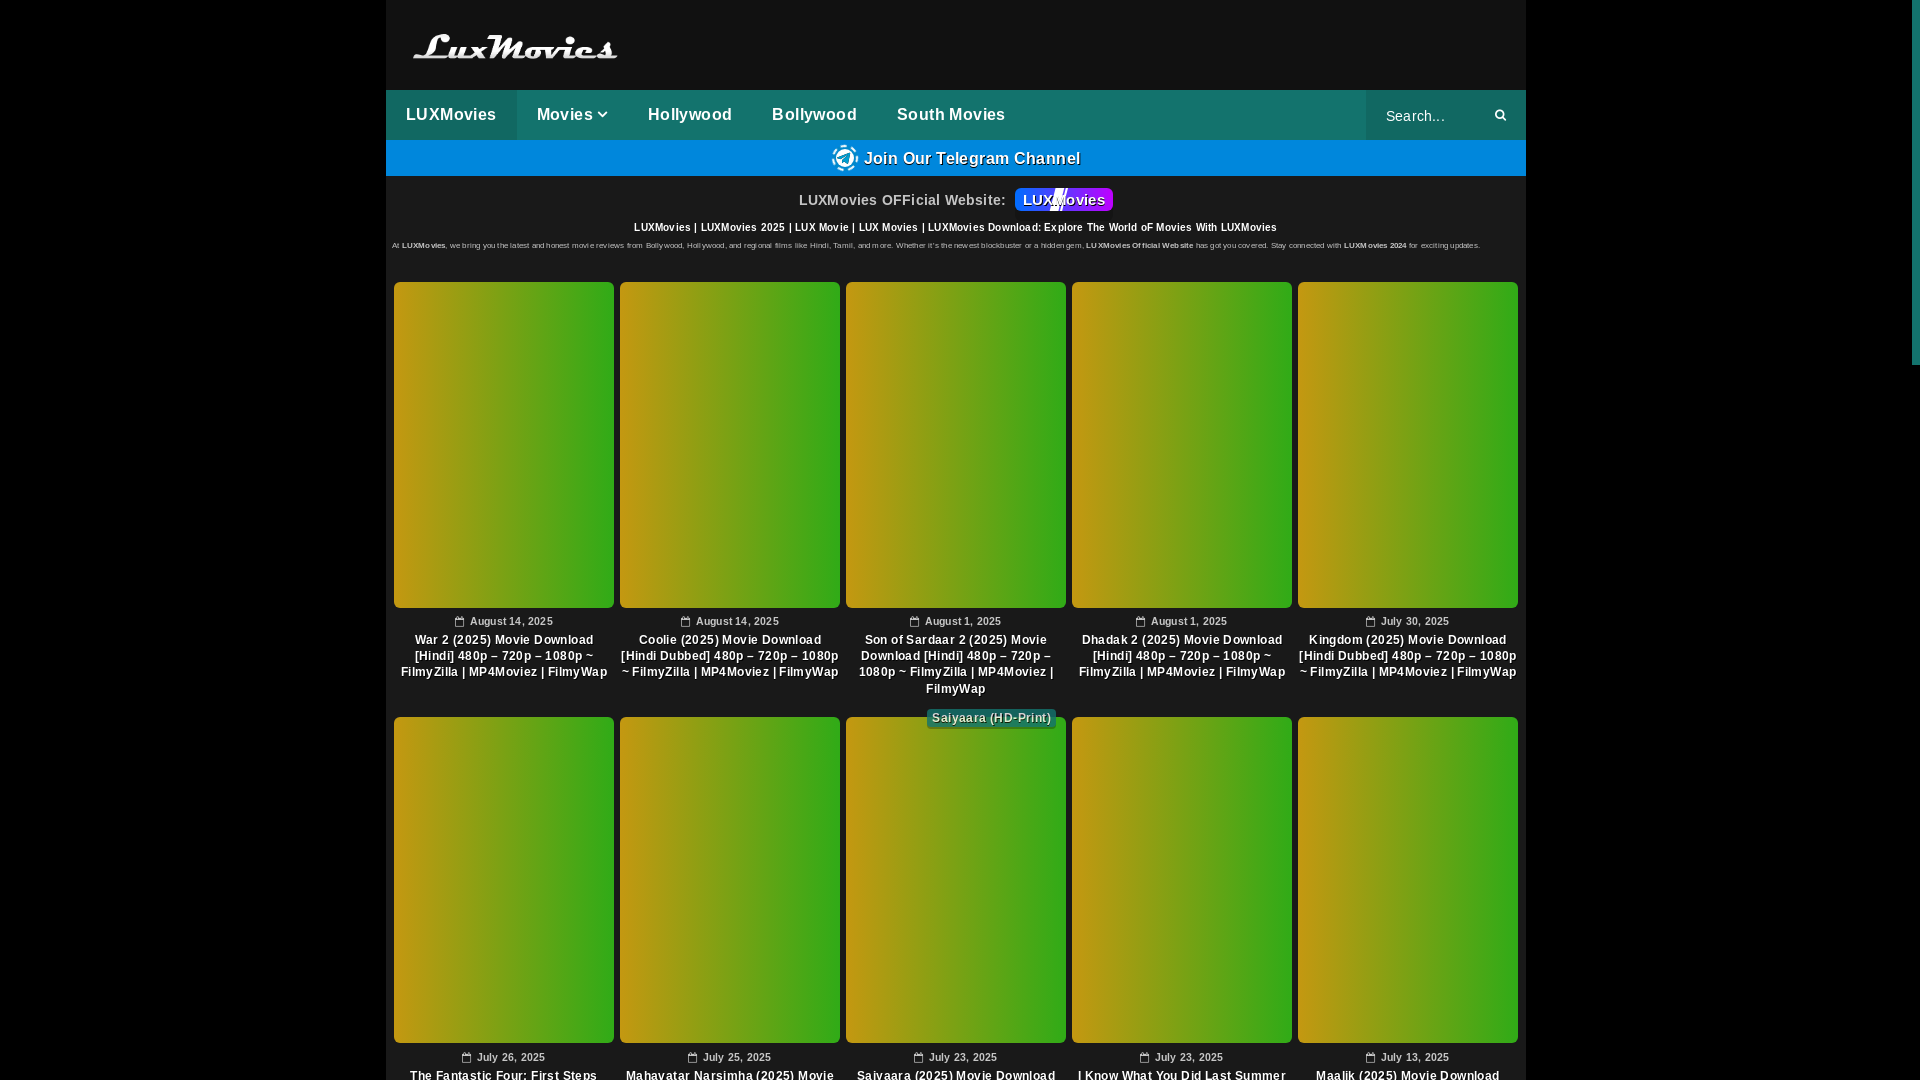The image size is (1920, 1080).
Task: Click calendar icon beside July 13, 2025
Action: click(x=1371, y=1057)
